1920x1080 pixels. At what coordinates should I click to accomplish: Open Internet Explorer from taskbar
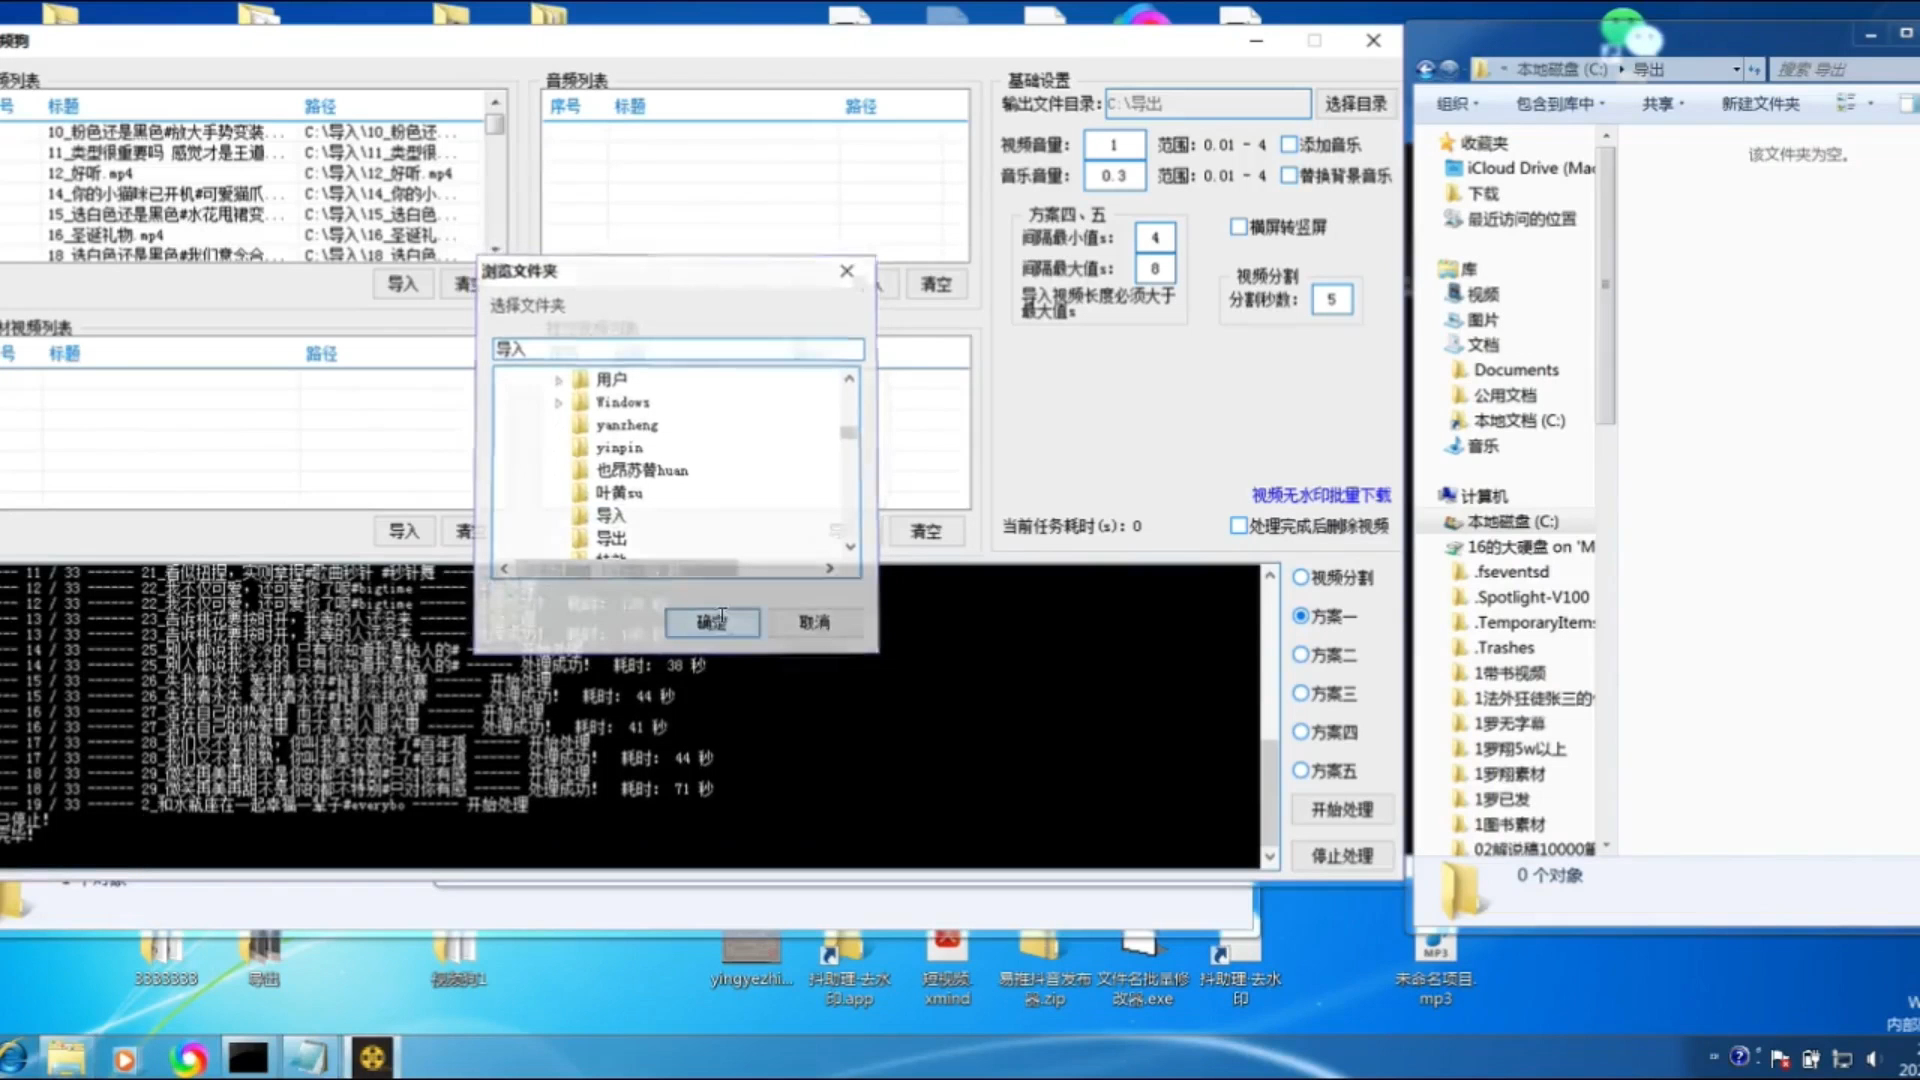click(14, 1058)
